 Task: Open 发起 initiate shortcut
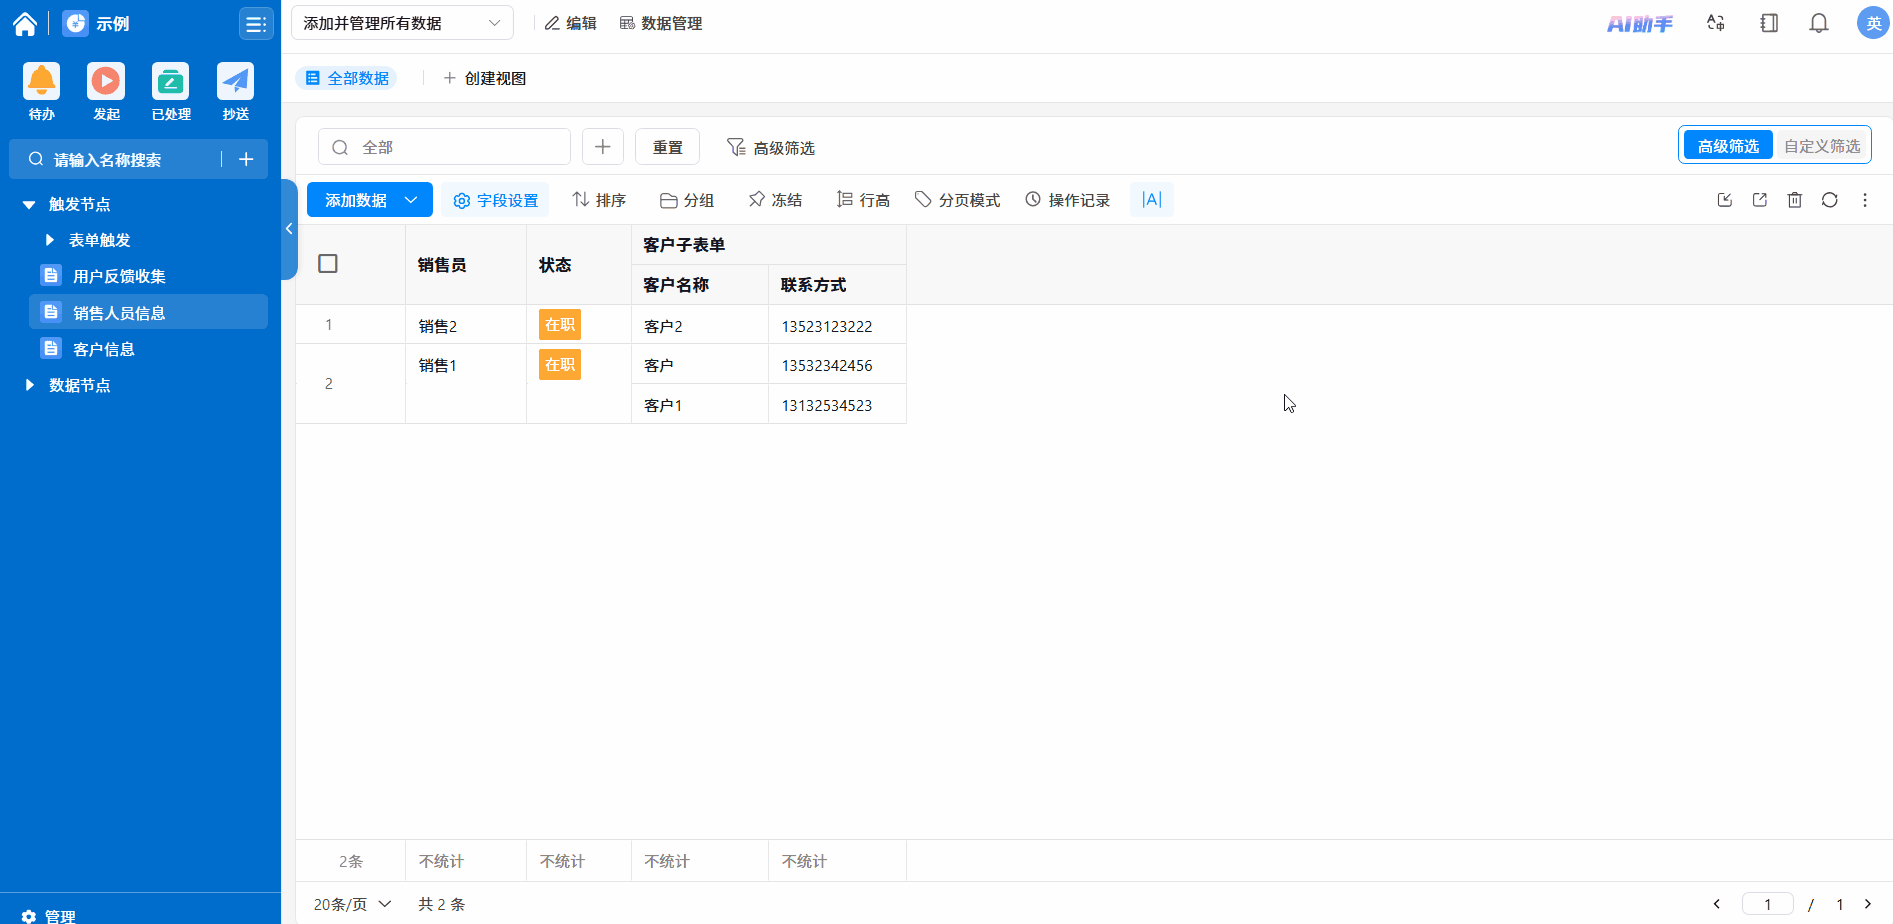(106, 92)
